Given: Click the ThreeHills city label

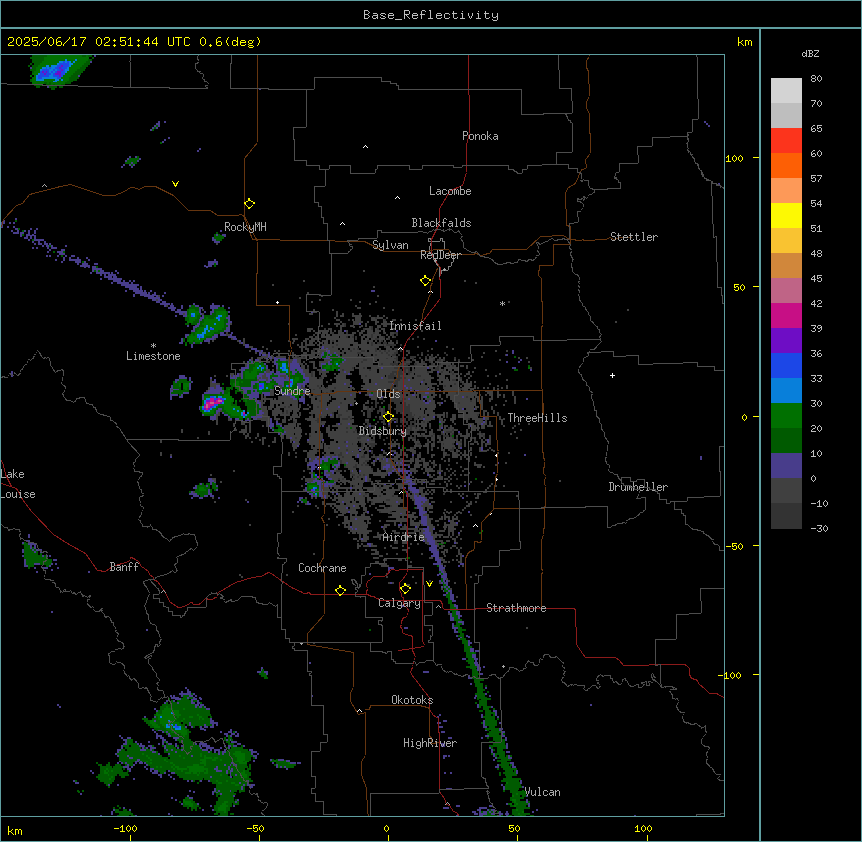Looking at the screenshot, I should click(x=537, y=418).
